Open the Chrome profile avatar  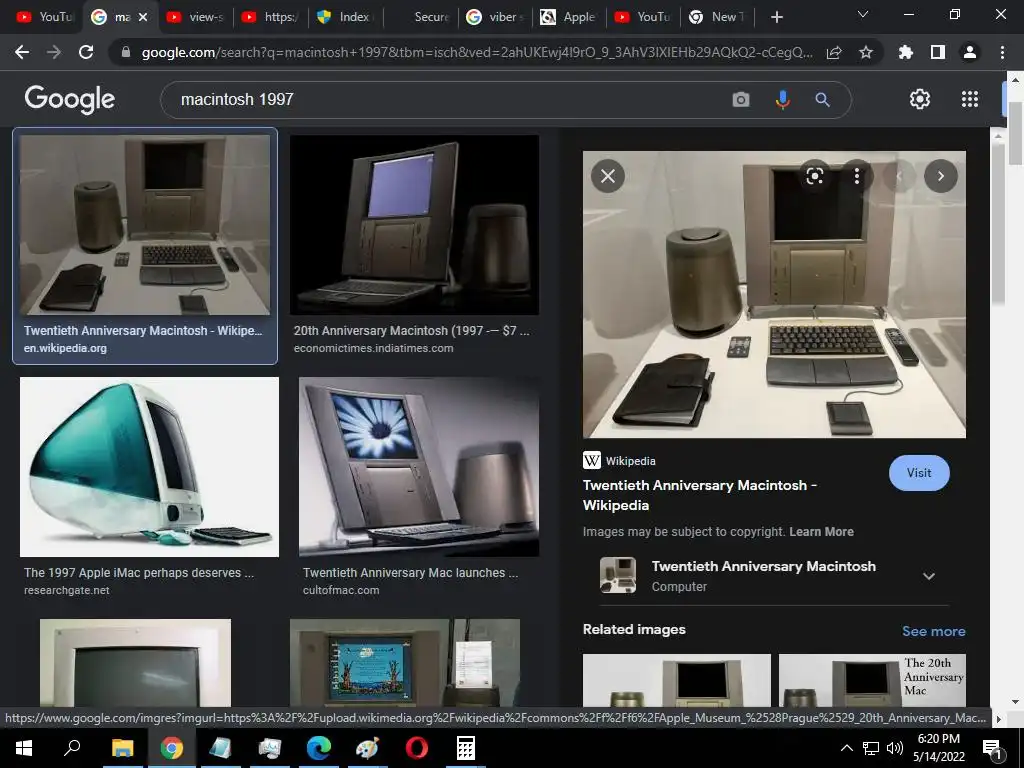click(970, 52)
